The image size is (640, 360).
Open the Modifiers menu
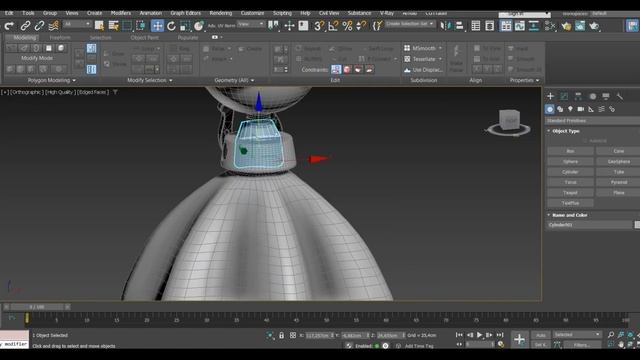pyautogui.click(x=121, y=13)
